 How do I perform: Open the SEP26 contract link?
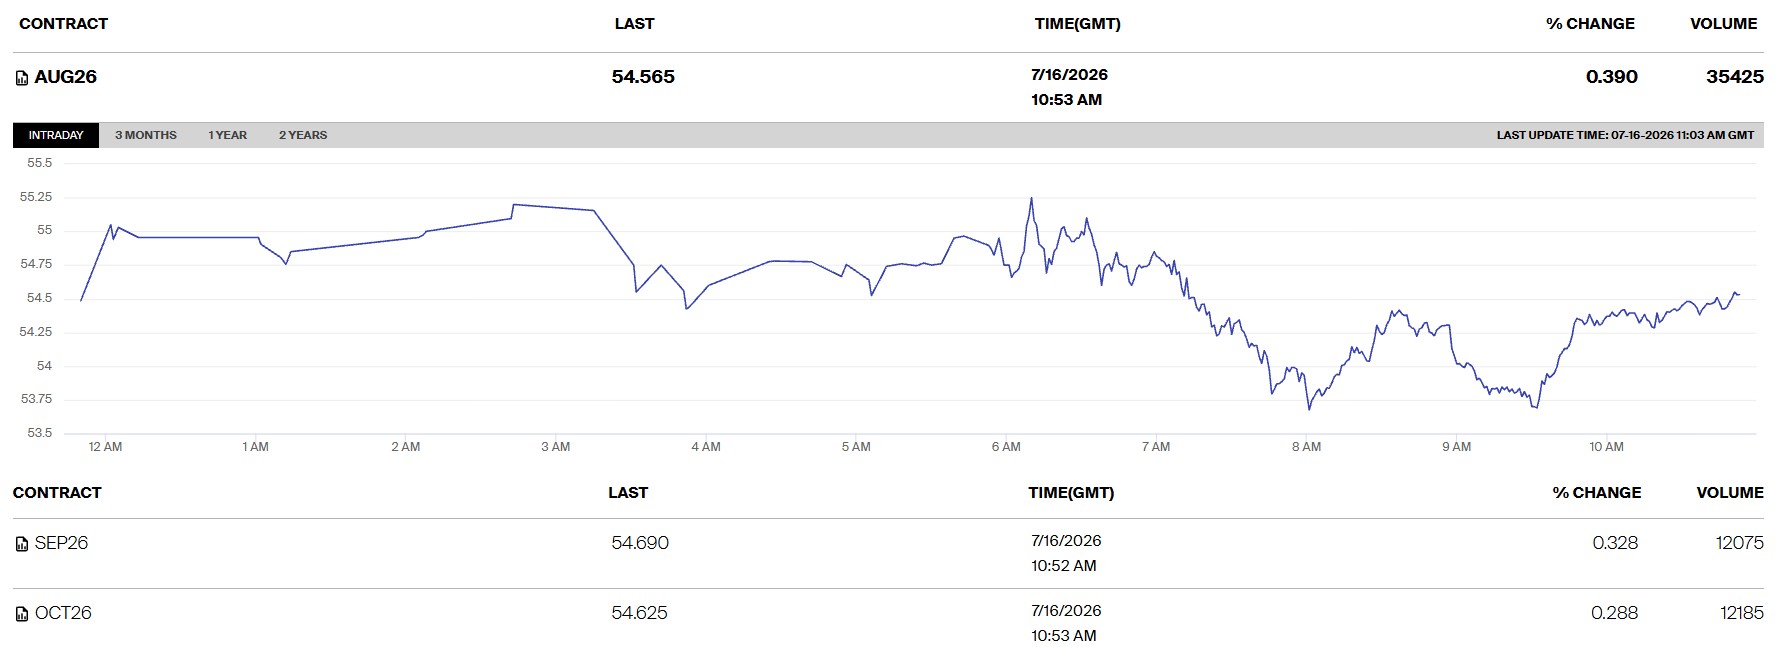[61, 543]
